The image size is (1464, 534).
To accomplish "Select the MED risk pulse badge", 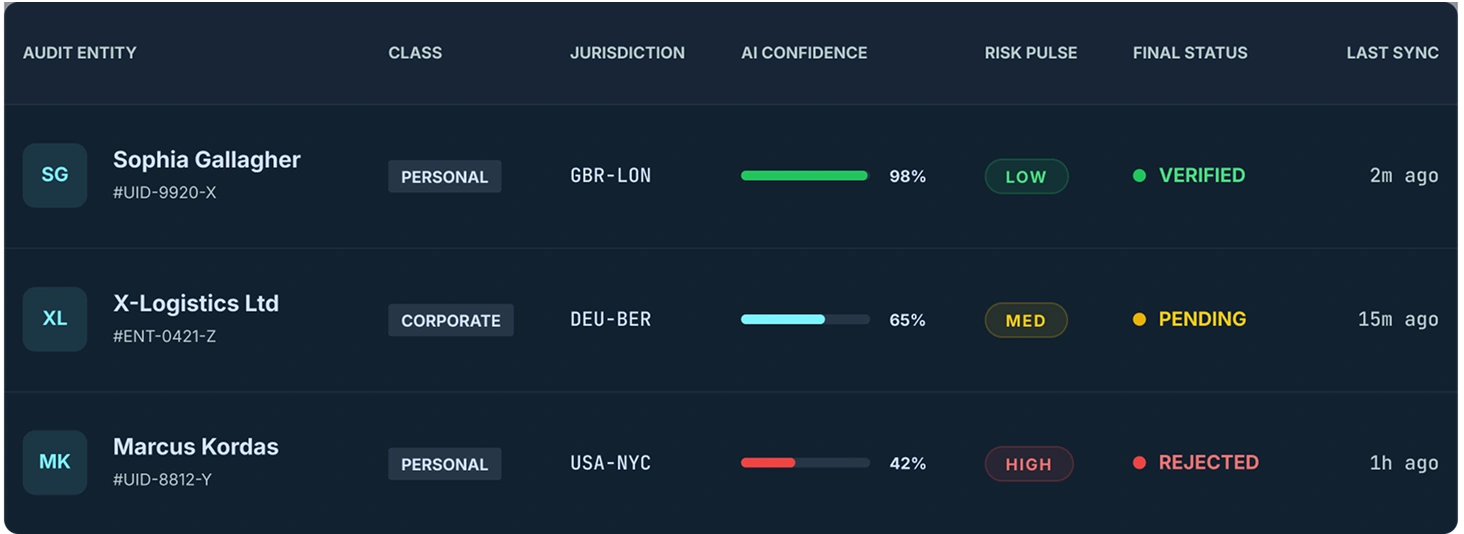I will [x=1026, y=320].
